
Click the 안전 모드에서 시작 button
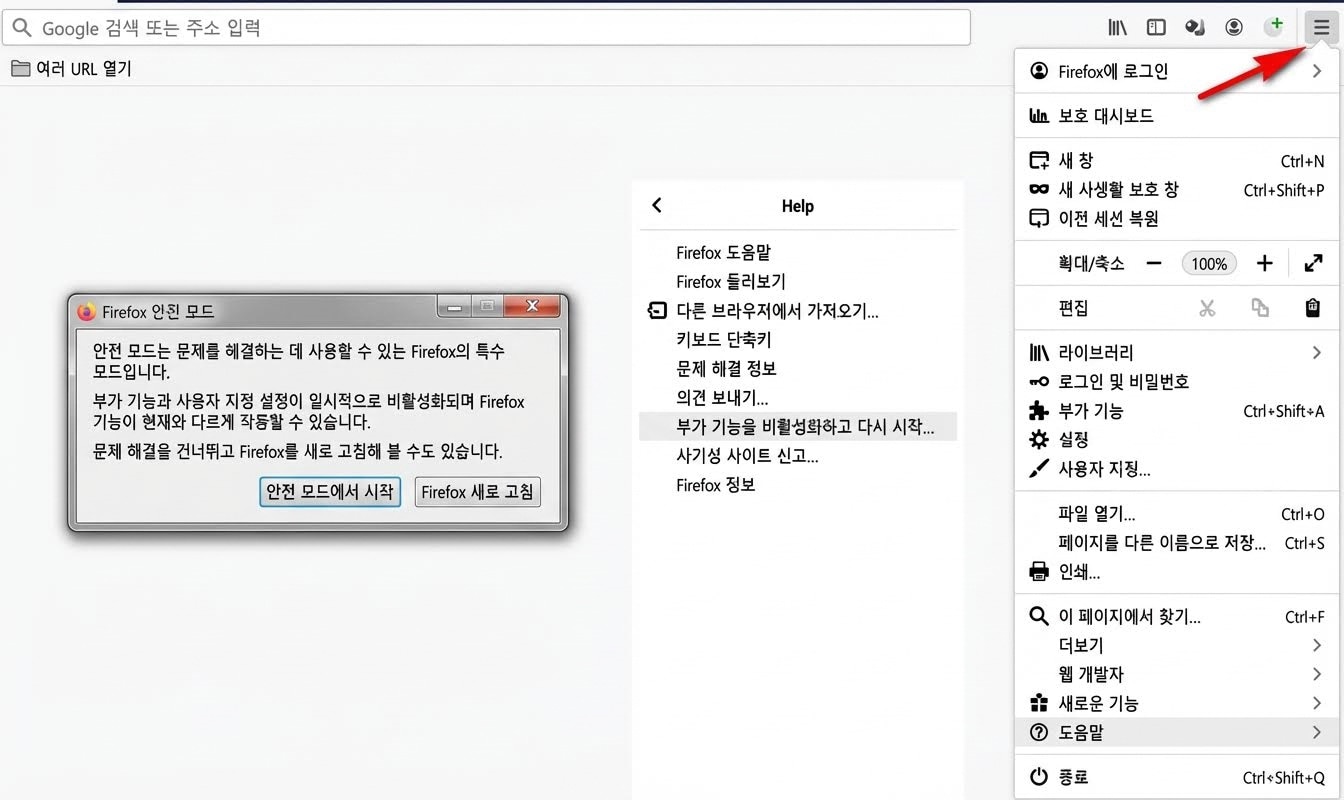pyautogui.click(x=330, y=491)
